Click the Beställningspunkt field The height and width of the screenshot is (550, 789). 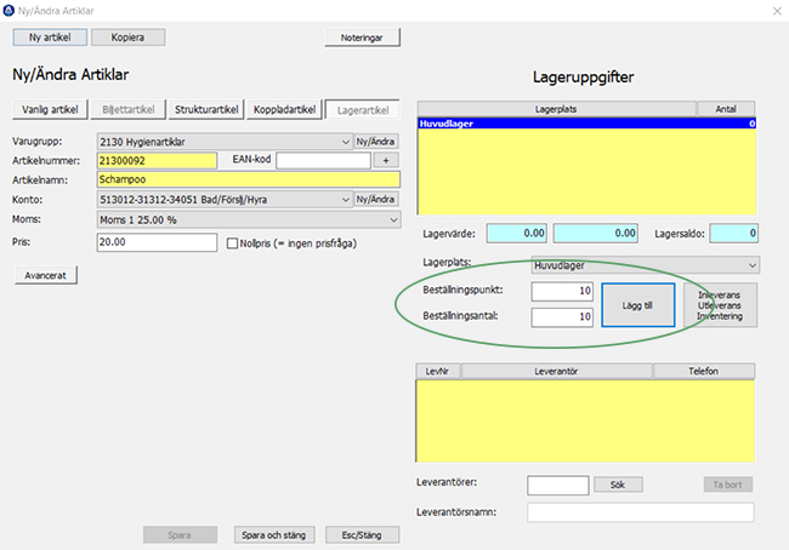pos(562,291)
